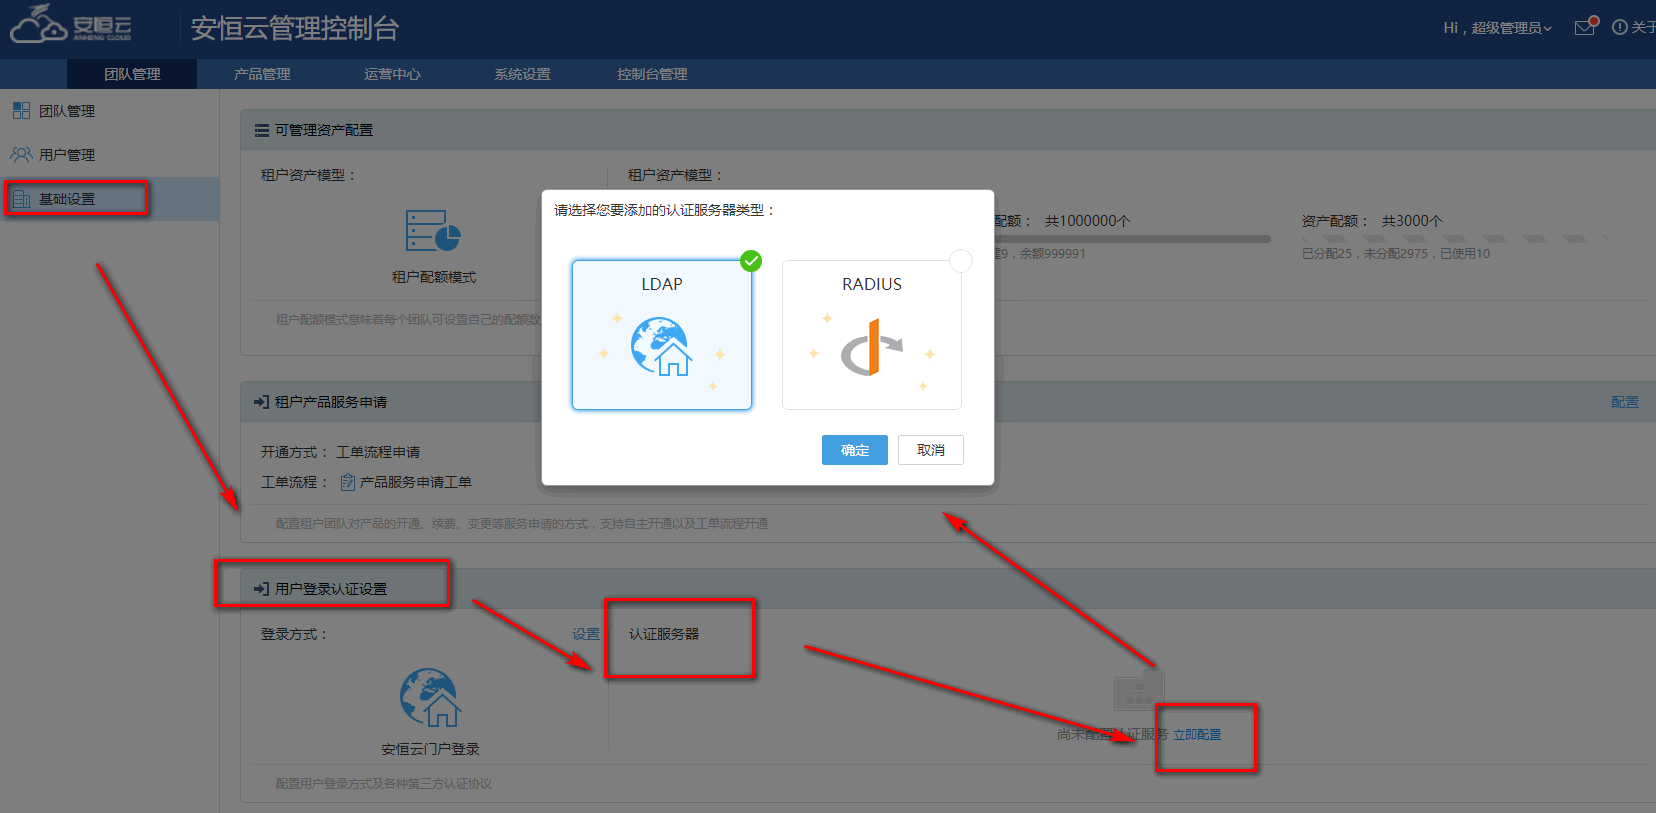
Task: Tick the empty circle on RADIUS
Action: pos(961,261)
